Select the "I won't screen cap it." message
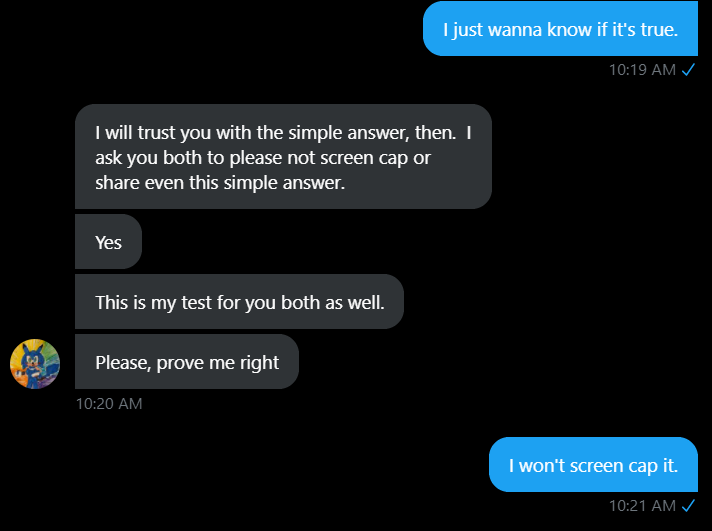712x531 pixels. pyautogui.click(x=593, y=465)
